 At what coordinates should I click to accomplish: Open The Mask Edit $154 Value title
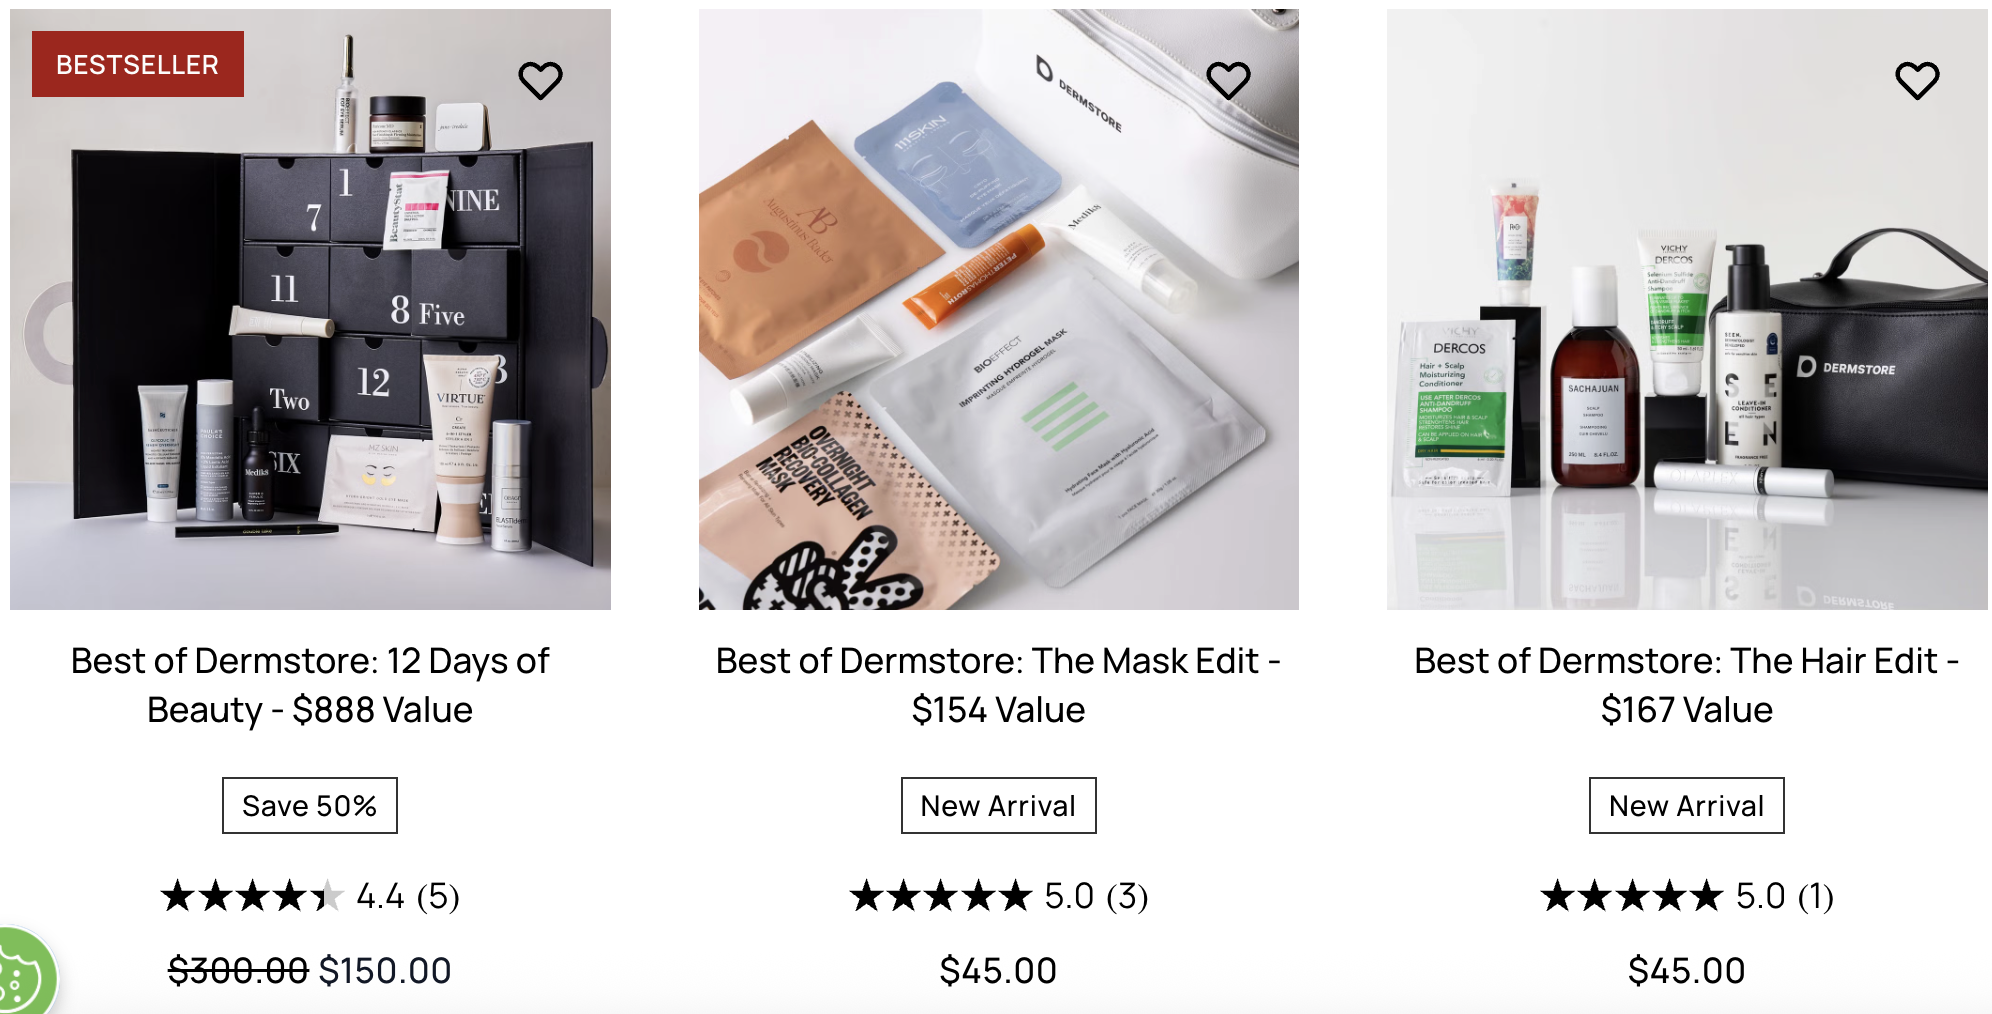(998, 685)
